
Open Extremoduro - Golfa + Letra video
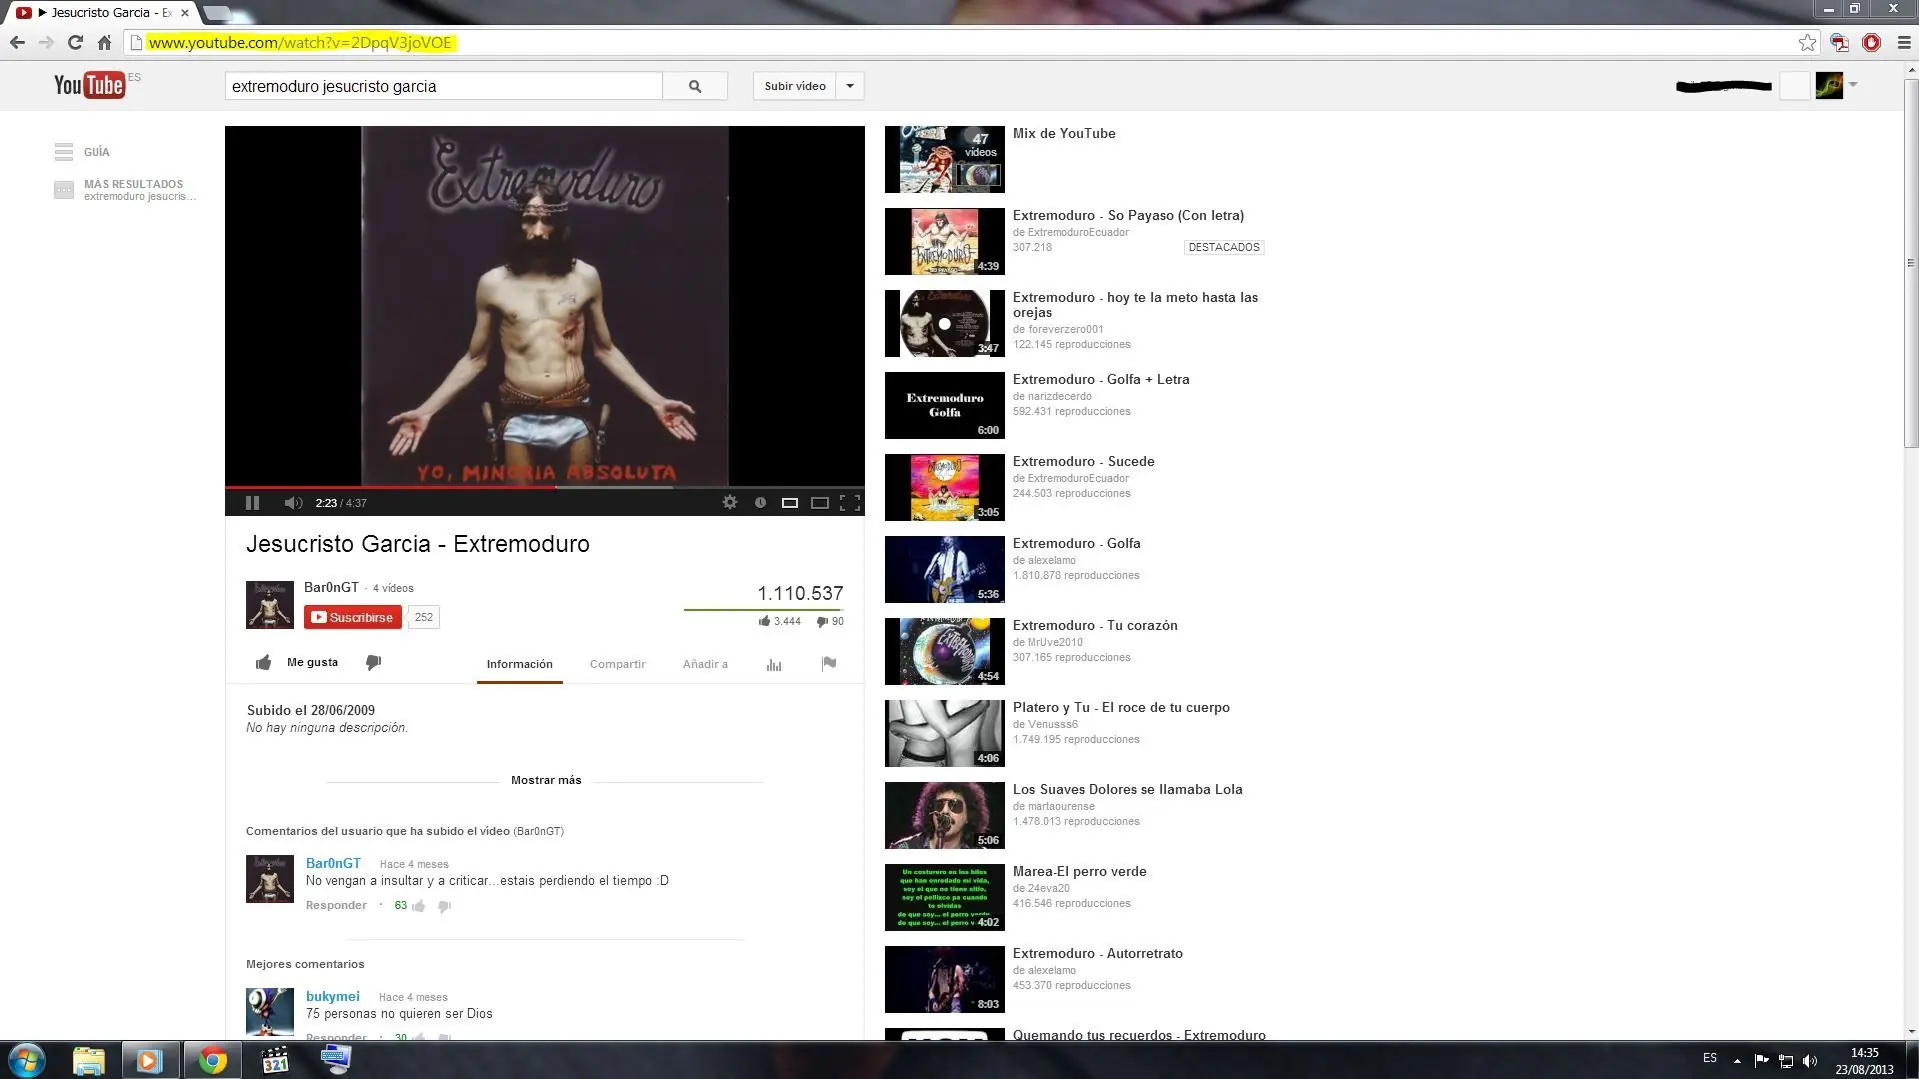[x=1101, y=380]
